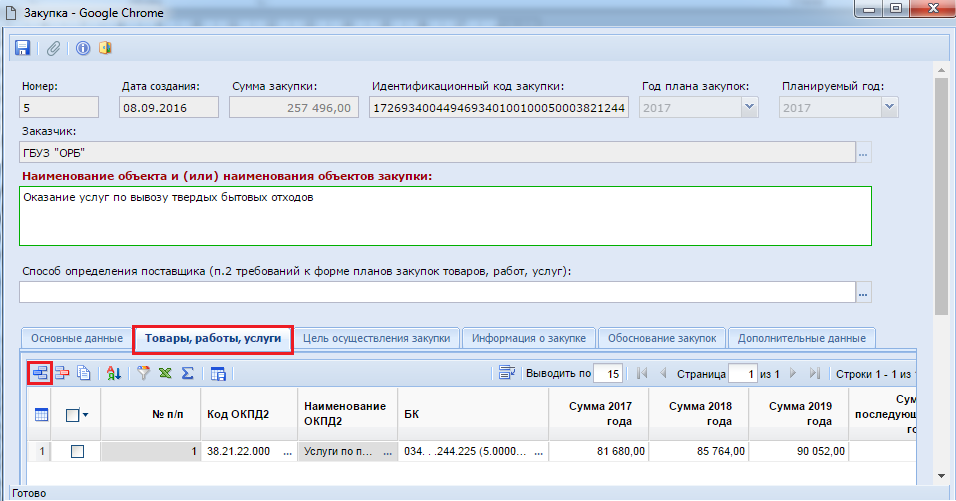
Task: Click the blue information icon
Action: [83, 48]
